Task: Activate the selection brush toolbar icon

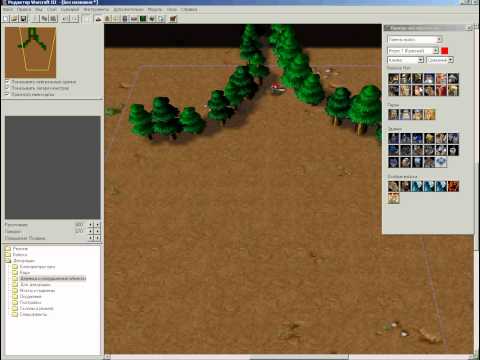Action: pos(87,19)
